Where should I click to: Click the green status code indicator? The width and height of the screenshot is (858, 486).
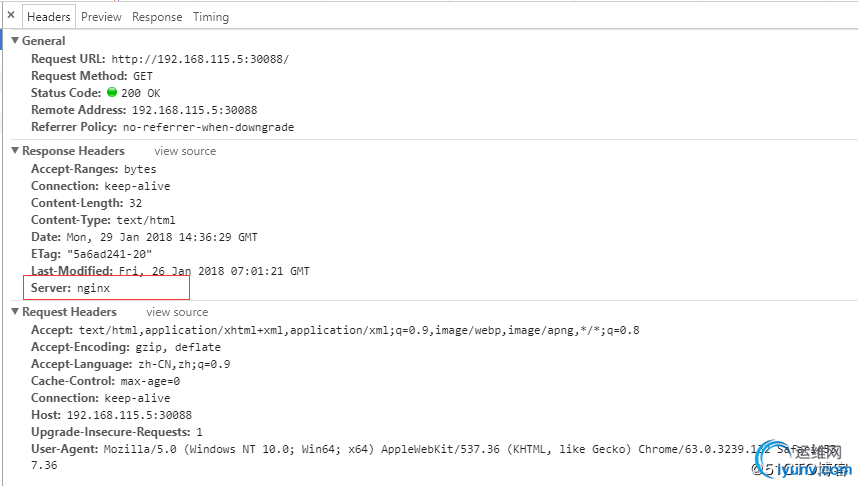(x=112, y=92)
